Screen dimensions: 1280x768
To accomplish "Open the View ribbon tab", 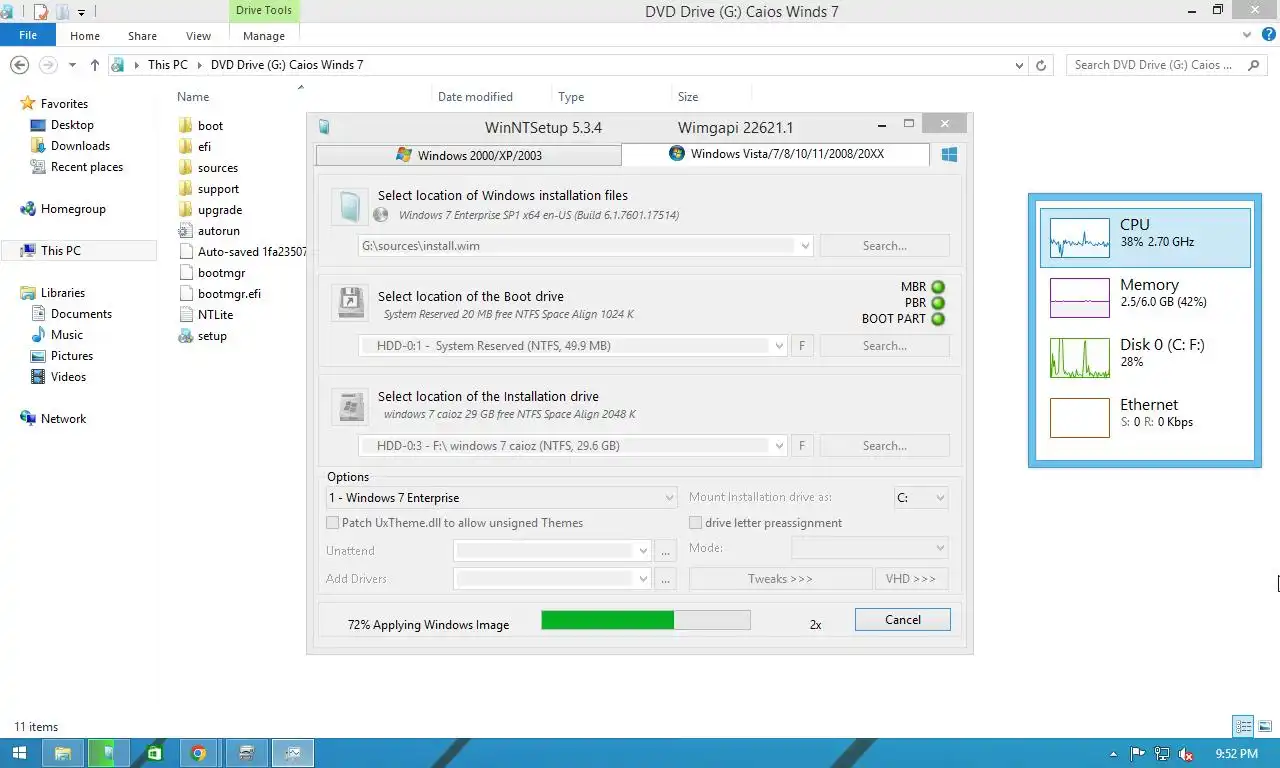I will pos(198,36).
